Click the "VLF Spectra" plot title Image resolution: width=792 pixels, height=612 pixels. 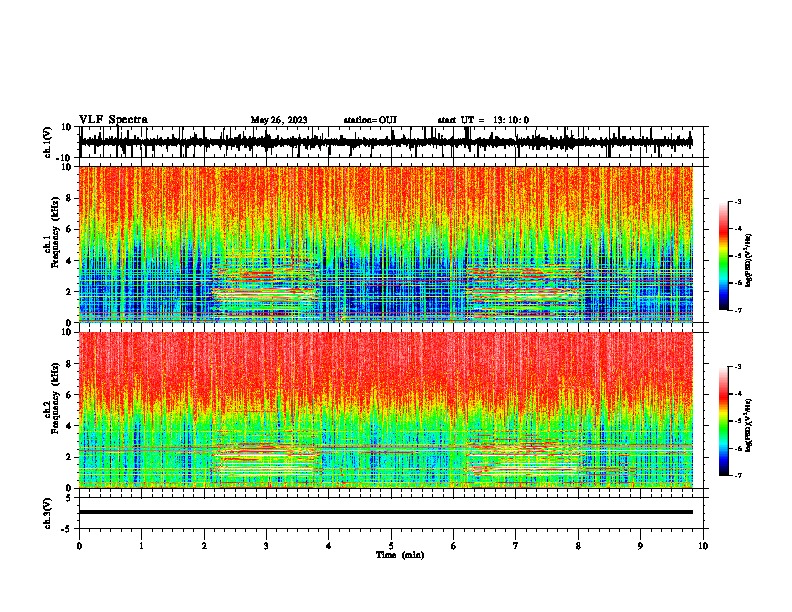click(113, 120)
